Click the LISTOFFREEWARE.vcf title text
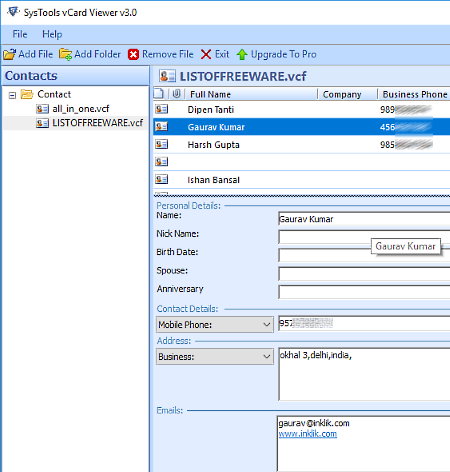 243,76
